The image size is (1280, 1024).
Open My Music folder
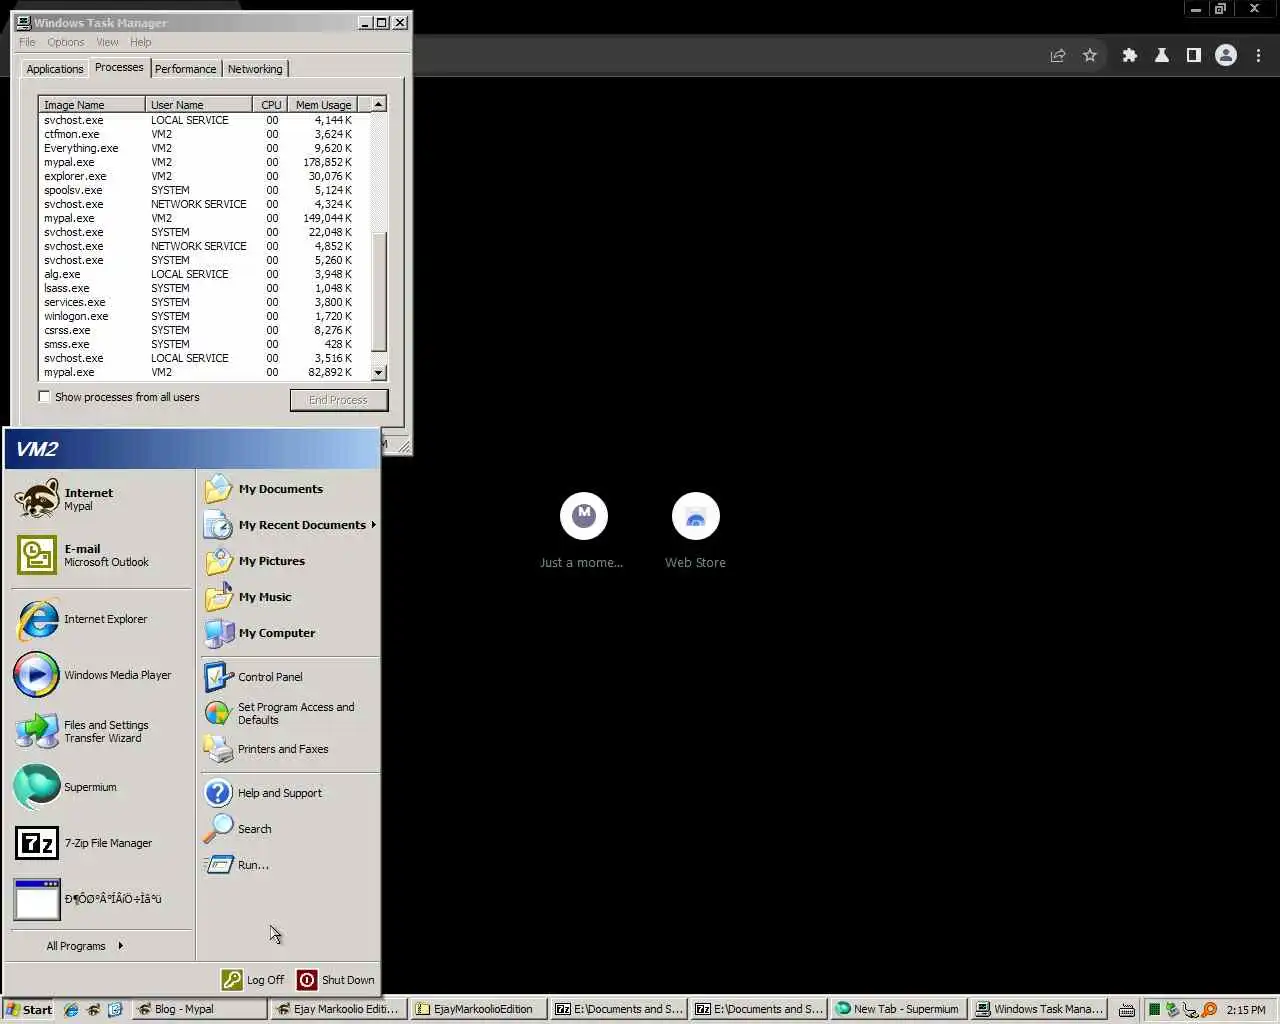tap(290, 597)
